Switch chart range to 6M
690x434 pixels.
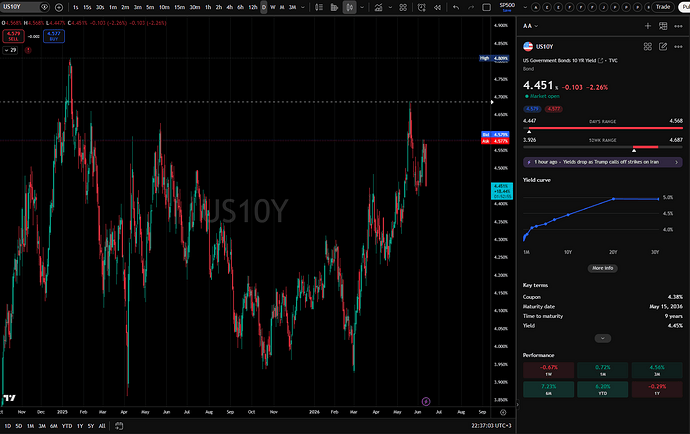point(54,426)
